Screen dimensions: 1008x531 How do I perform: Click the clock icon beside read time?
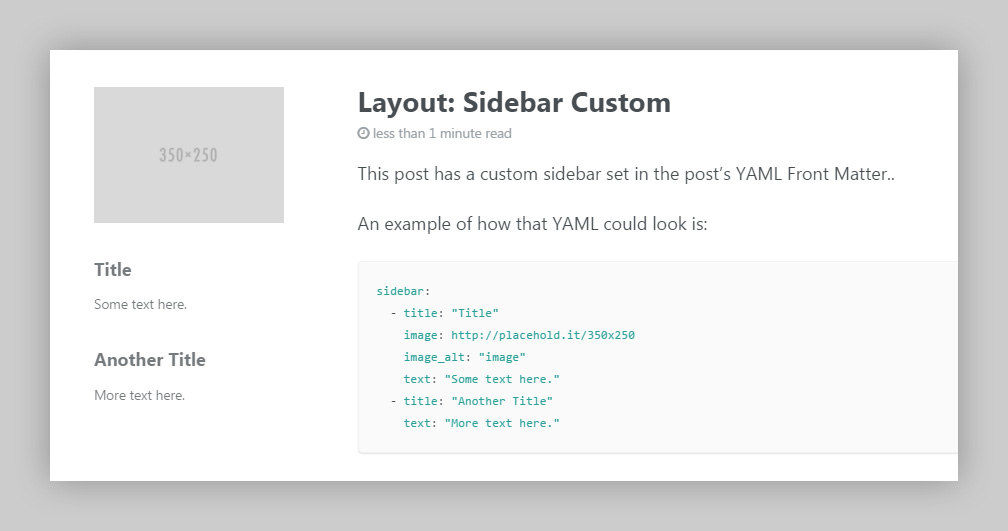[x=363, y=133]
